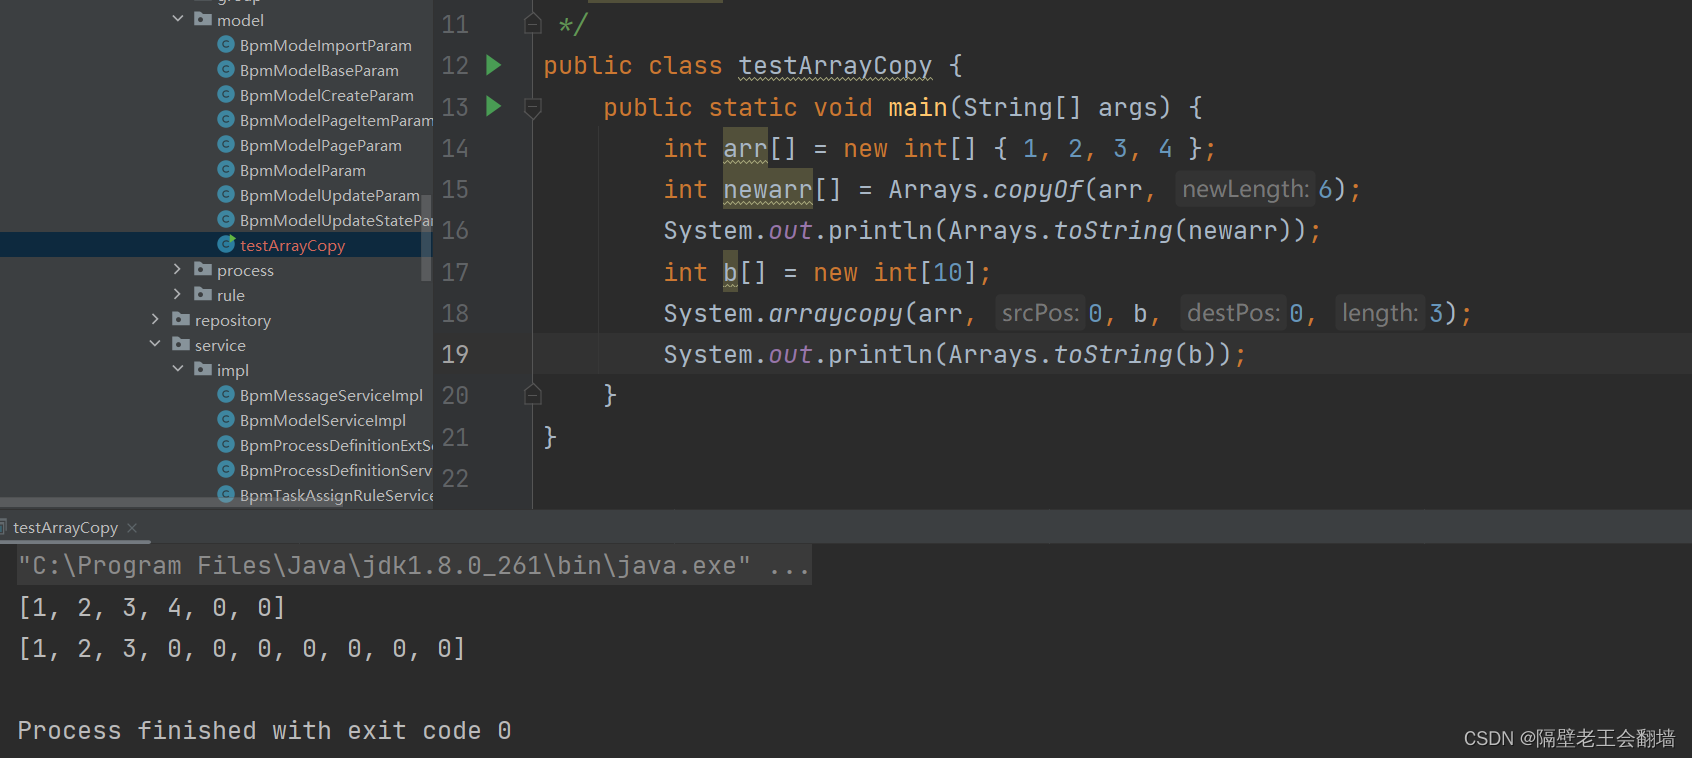Image resolution: width=1692 pixels, height=758 pixels.
Task: Open the BpmModelCreateParam class
Action: pos(326,95)
